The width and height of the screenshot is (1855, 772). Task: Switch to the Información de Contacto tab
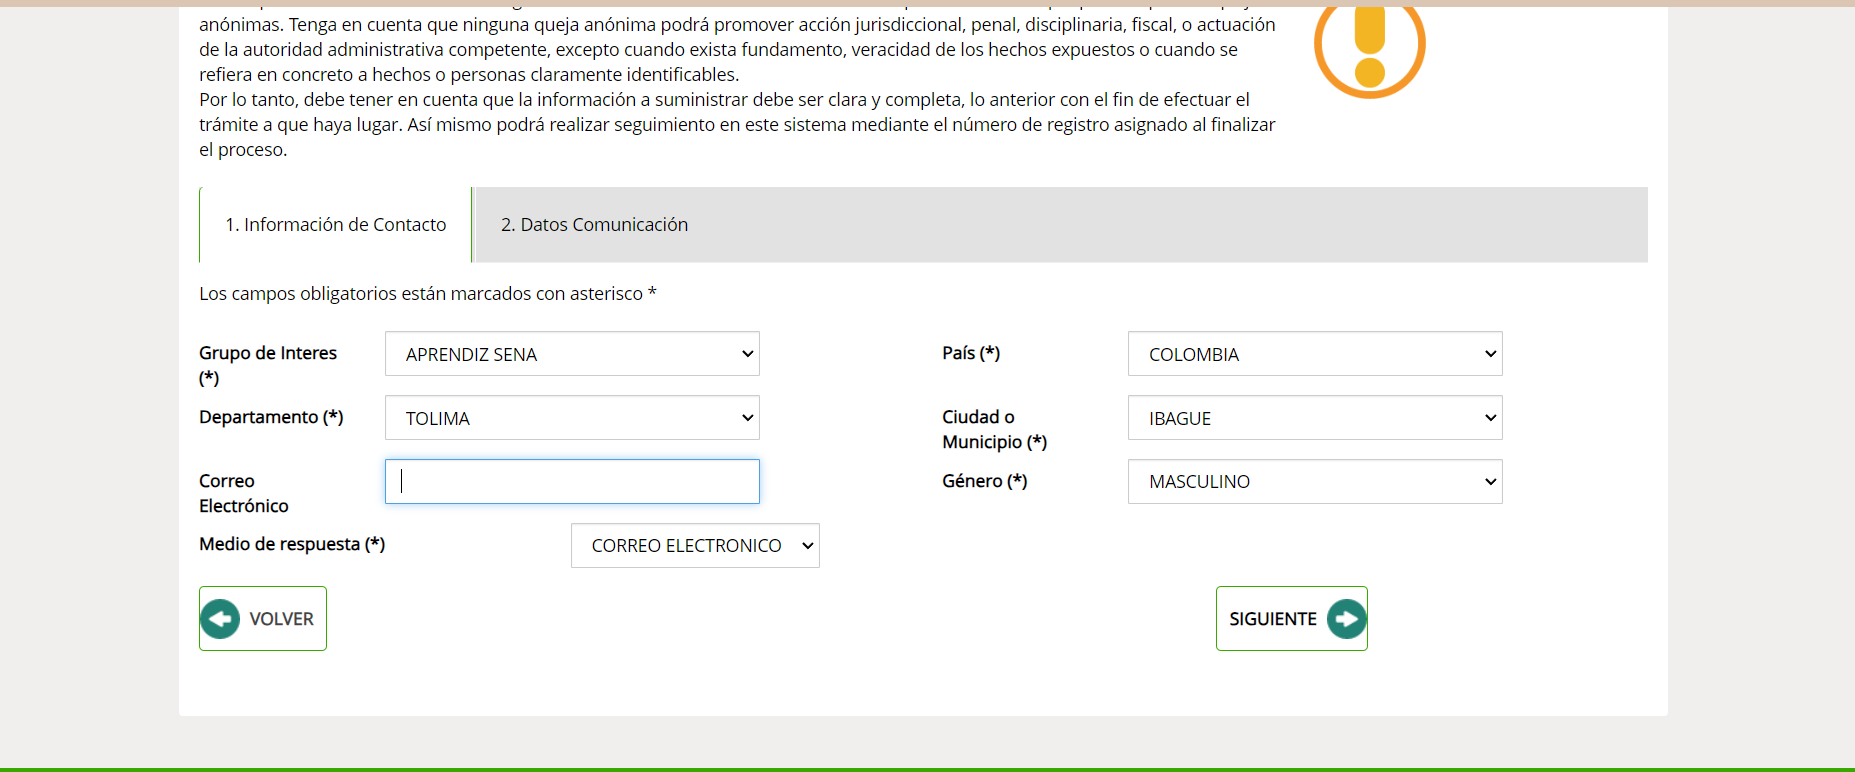pyautogui.click(x=335, y=225)
